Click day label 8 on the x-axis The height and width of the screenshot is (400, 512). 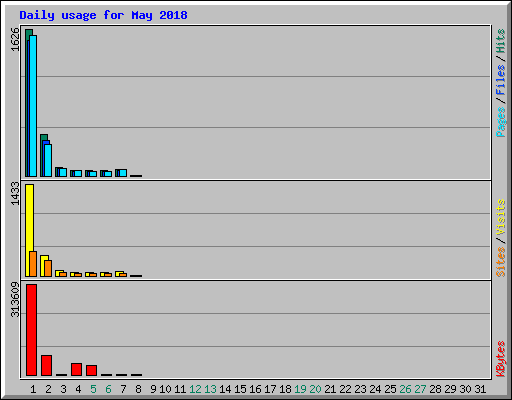pyautogui.click(x=138, y=389)
